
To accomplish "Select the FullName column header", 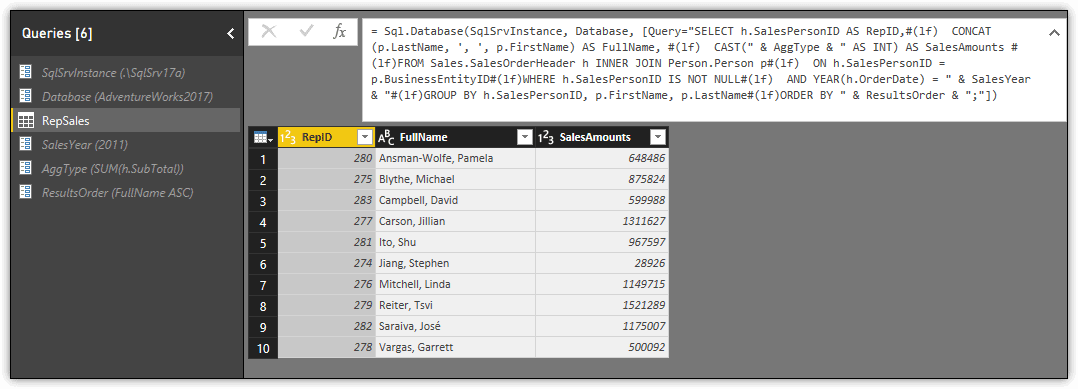I will pyautogui.click(x=455, y=137).
